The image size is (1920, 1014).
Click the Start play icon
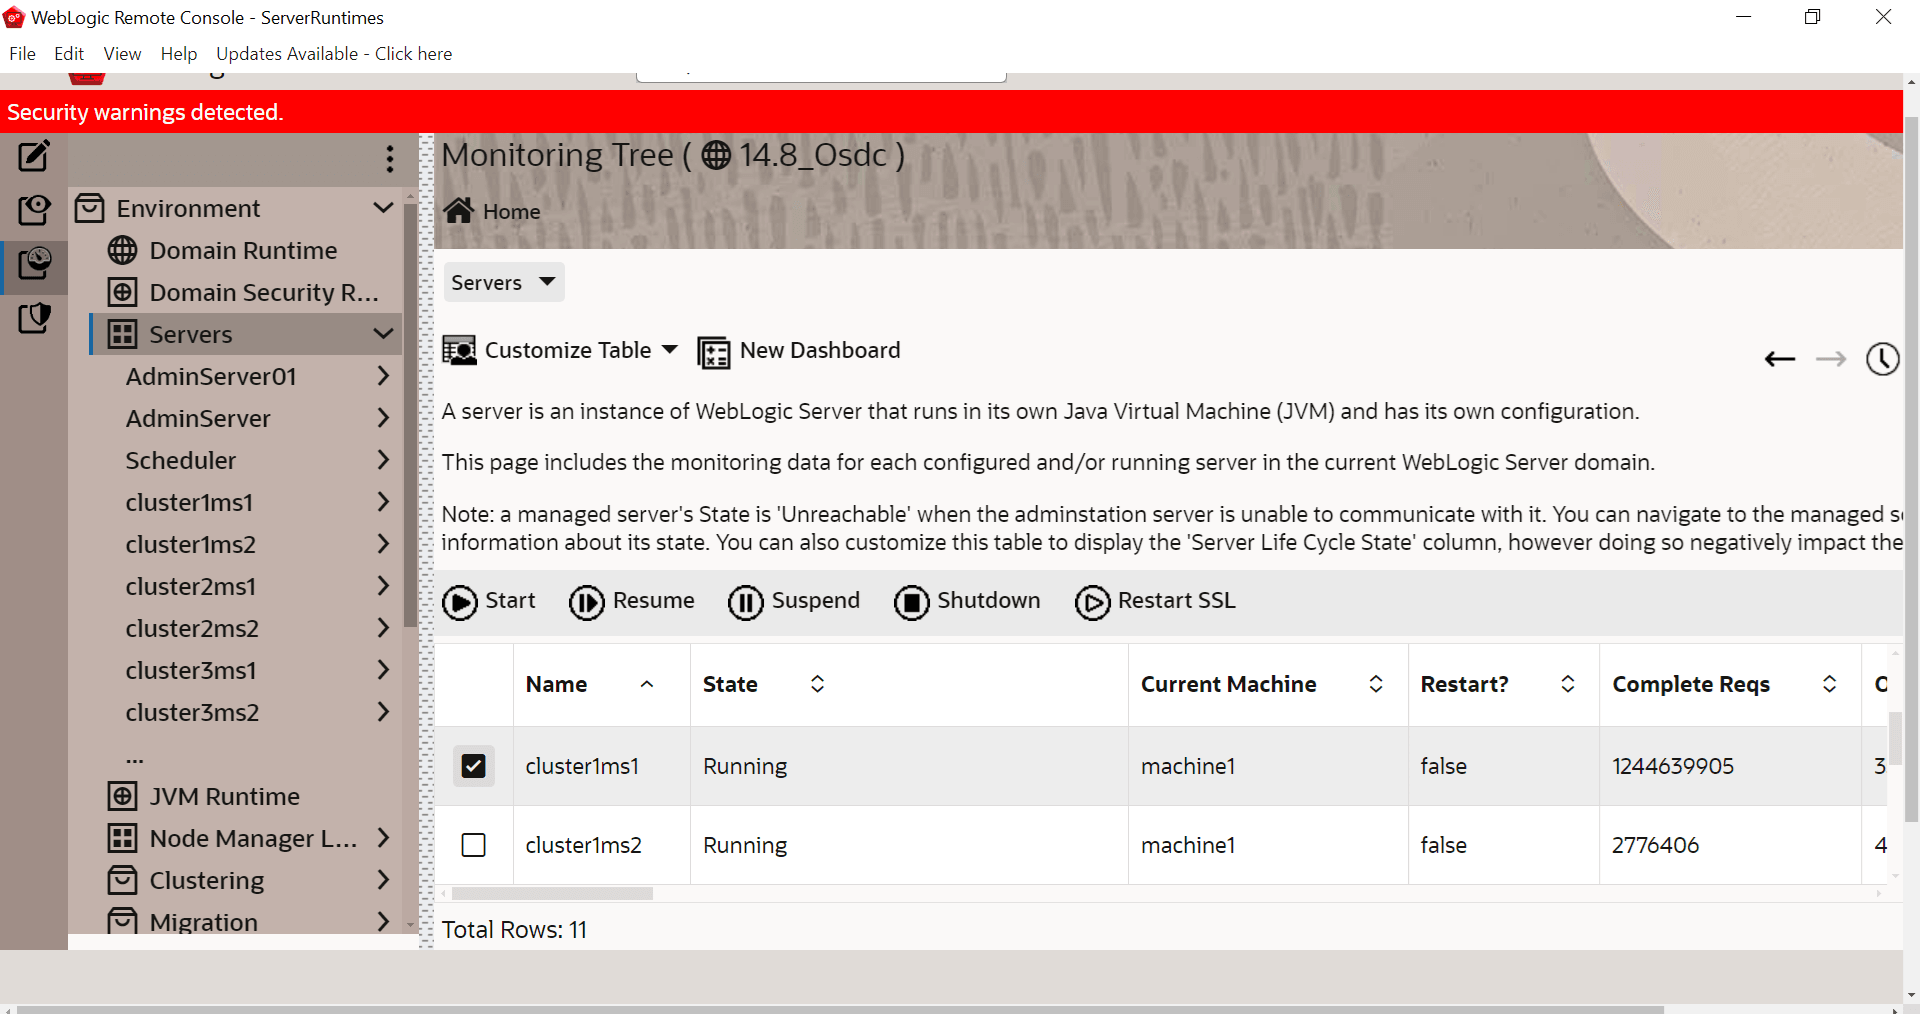460,602
